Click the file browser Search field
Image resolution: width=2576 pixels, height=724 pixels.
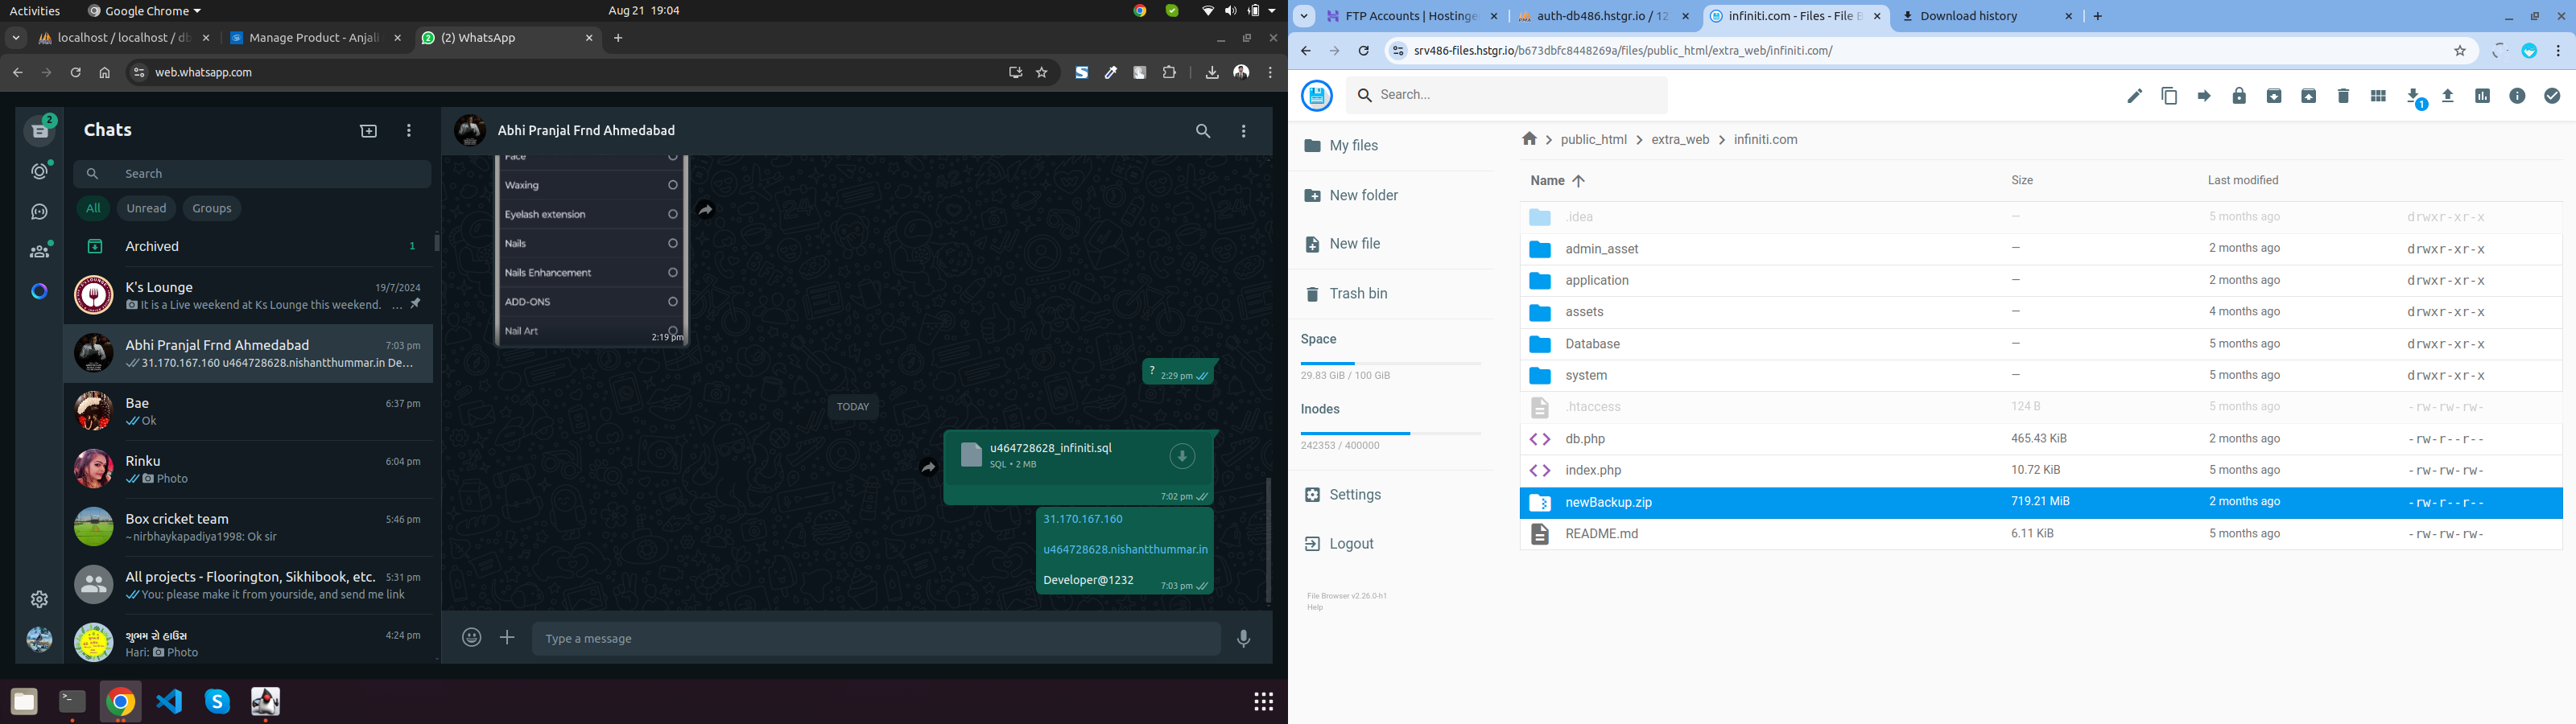1506,95
